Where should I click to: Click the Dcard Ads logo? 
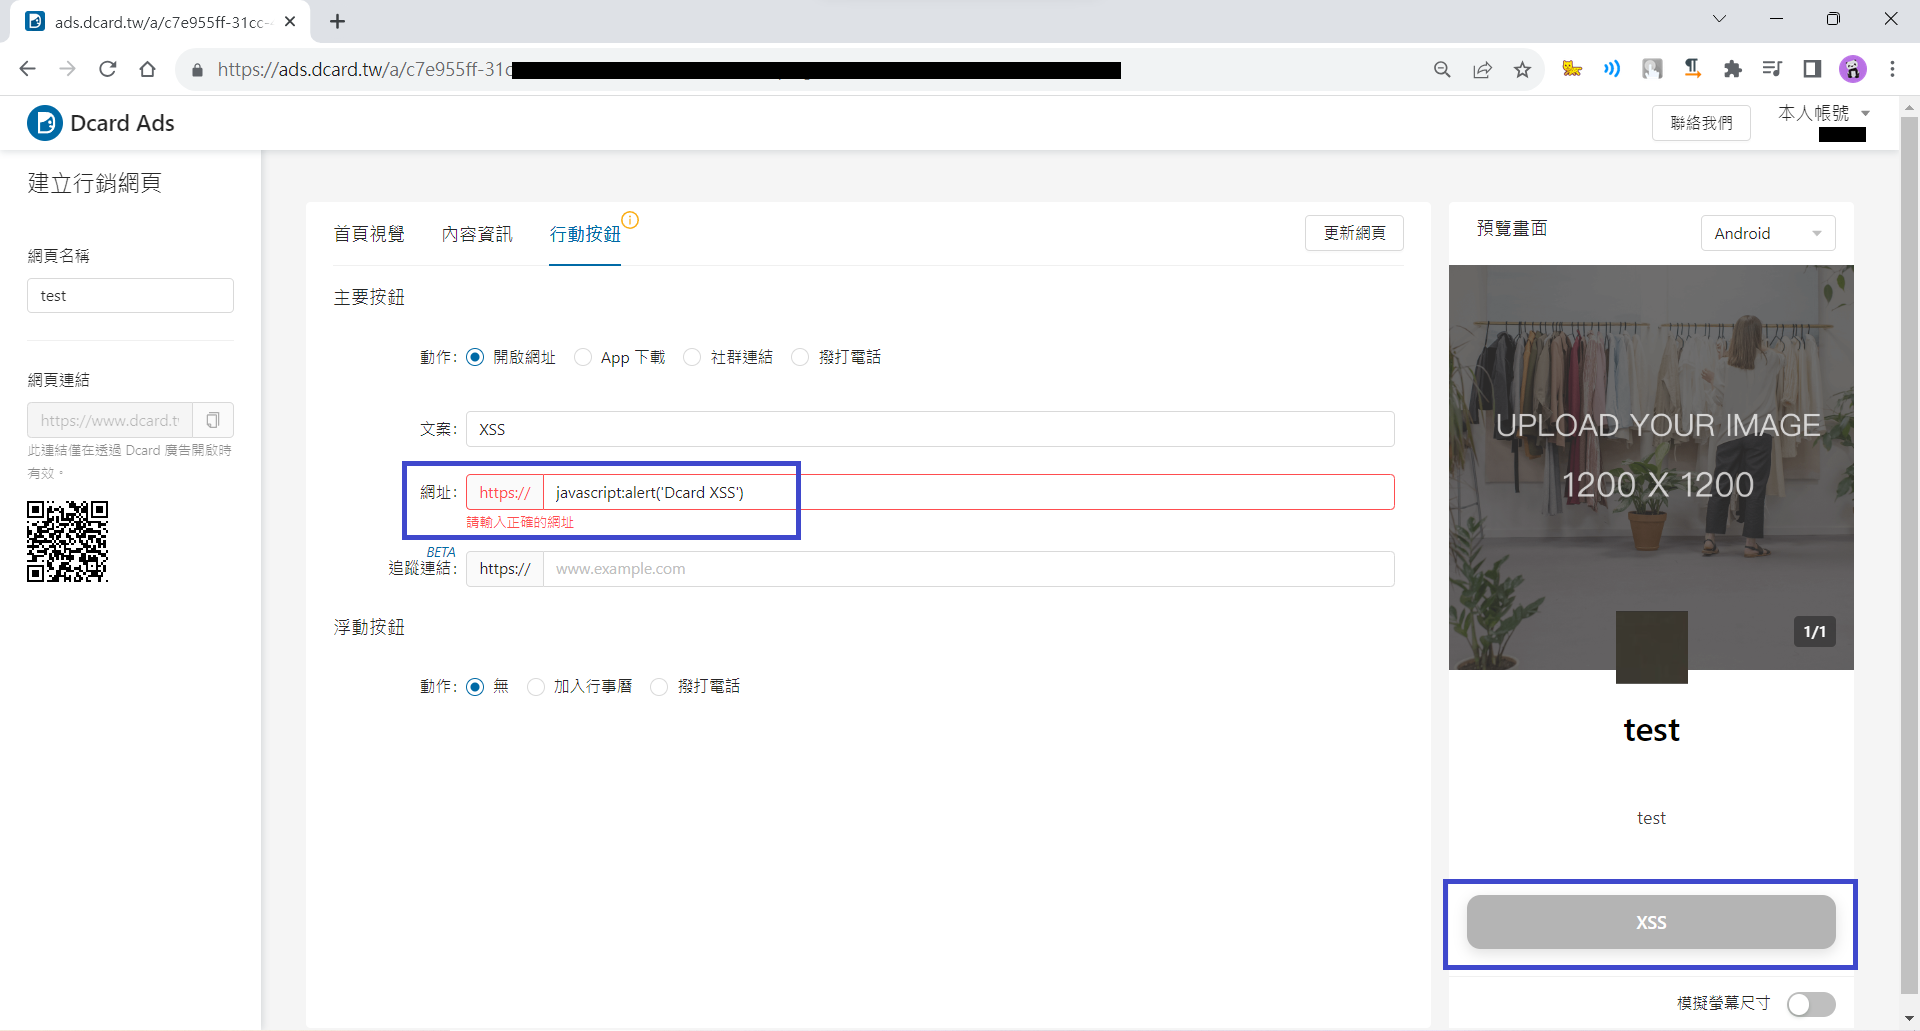101,123
